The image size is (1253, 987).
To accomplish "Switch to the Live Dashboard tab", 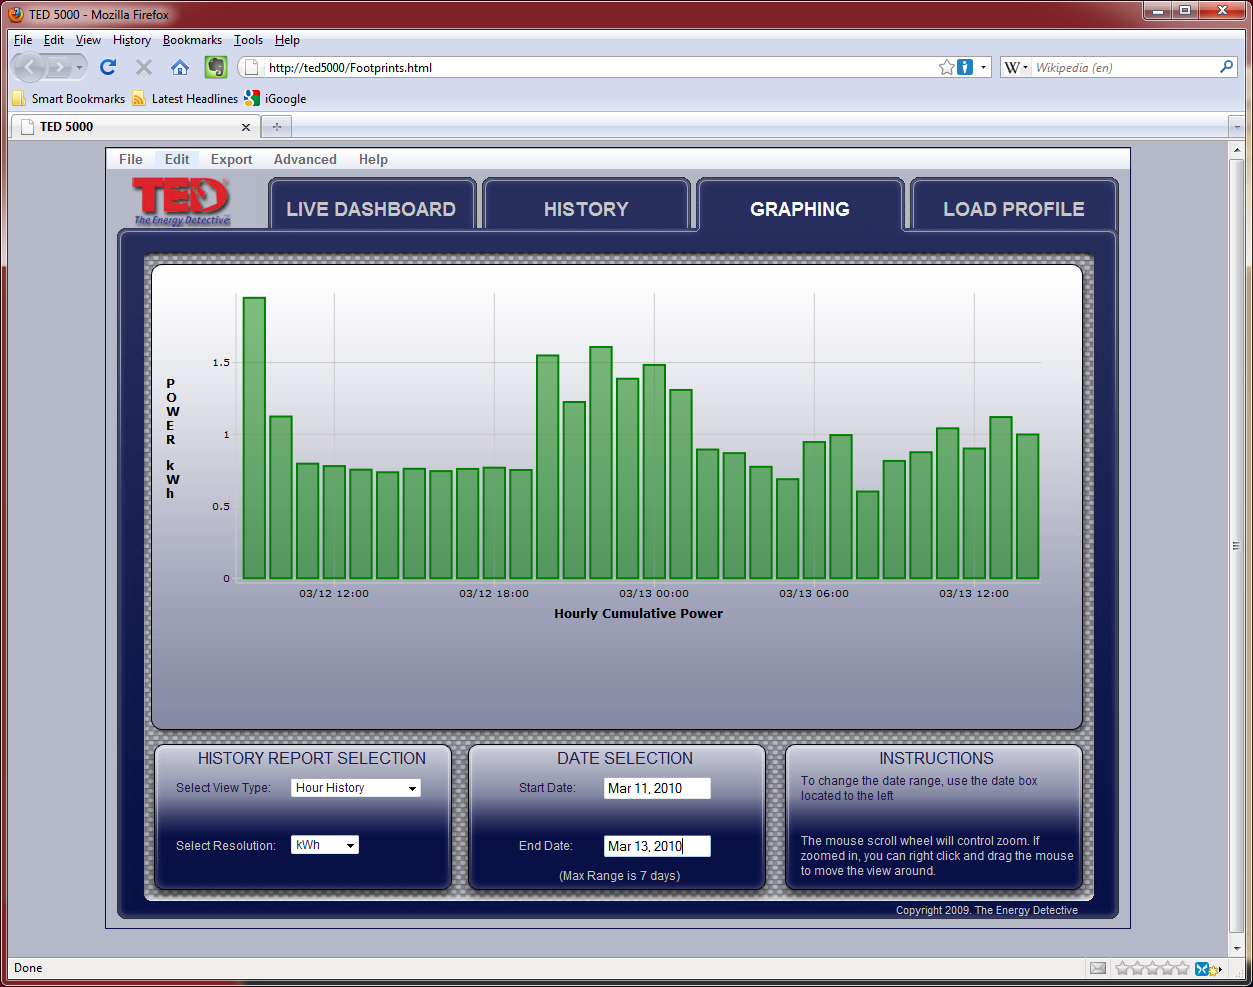I will 371,208.
